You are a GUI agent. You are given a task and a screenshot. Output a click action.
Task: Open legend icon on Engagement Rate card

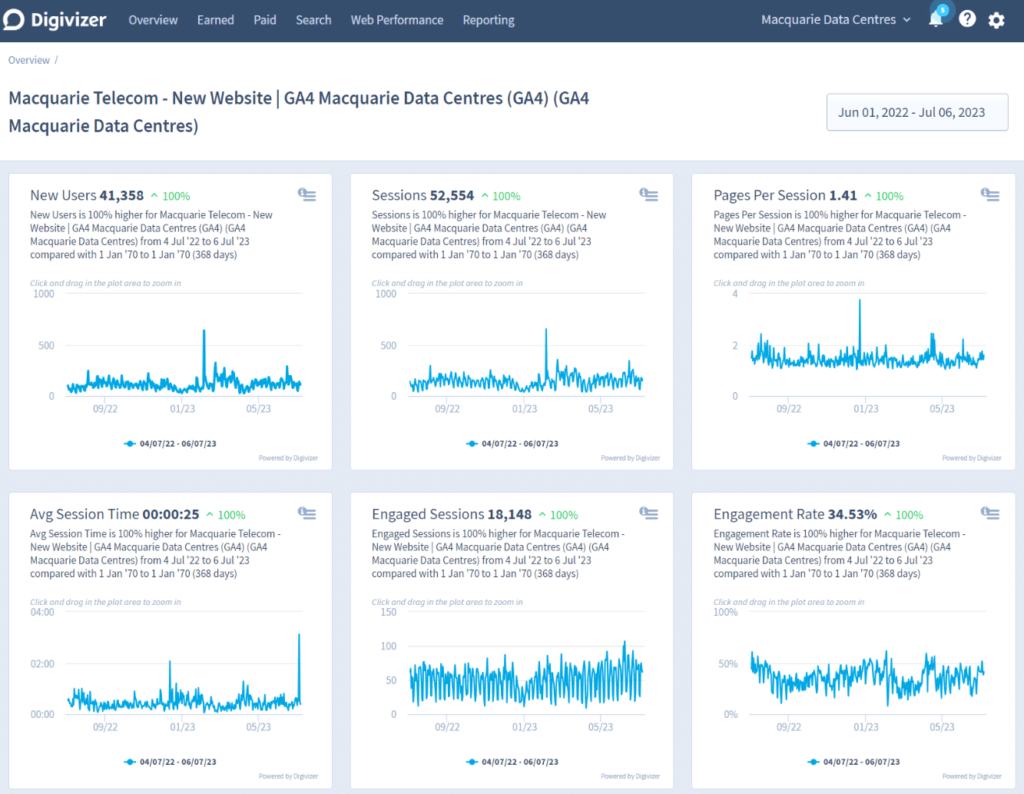point(990,513)
